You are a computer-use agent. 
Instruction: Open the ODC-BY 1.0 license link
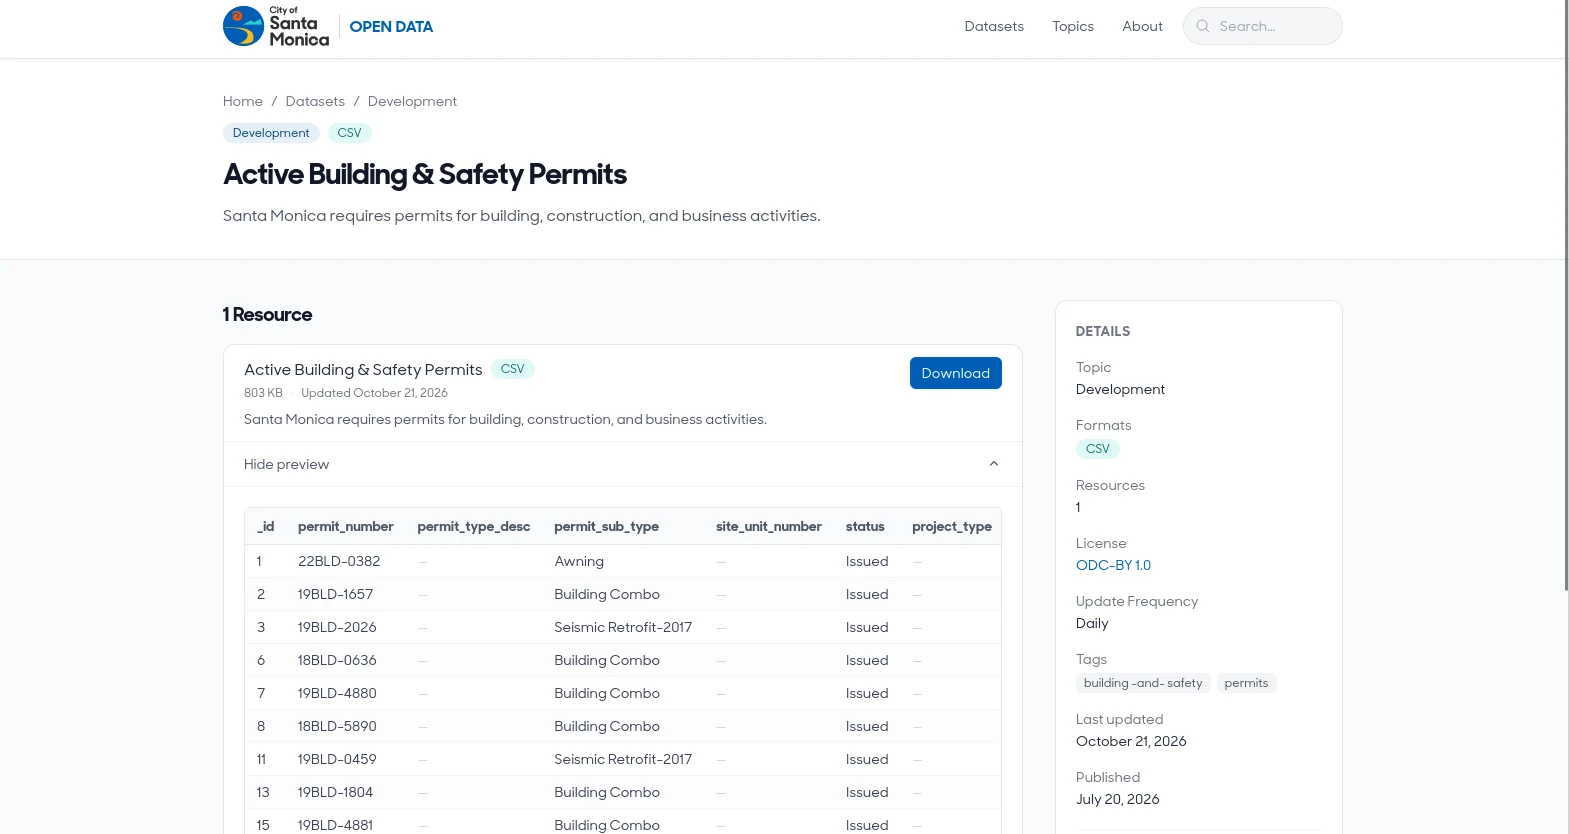[1113, 565]
